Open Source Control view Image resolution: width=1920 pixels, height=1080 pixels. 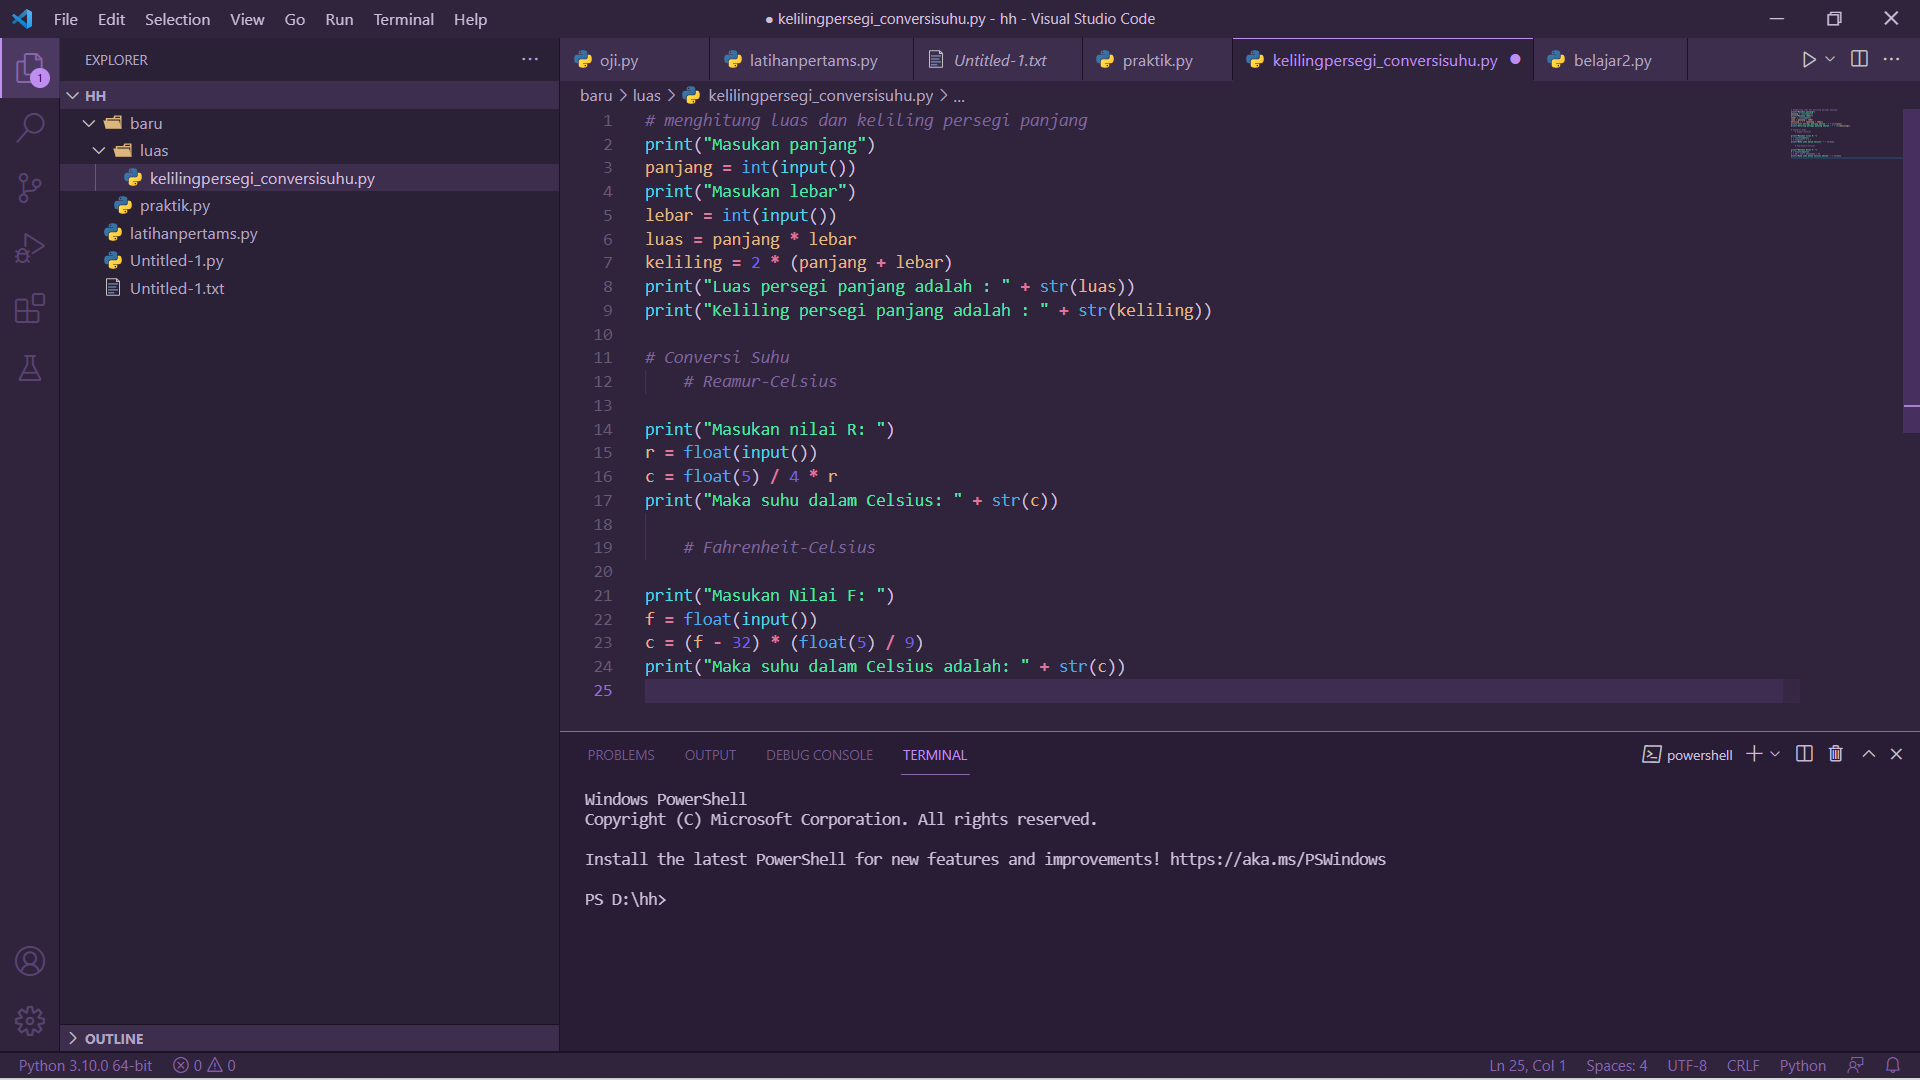click(30, 188)
